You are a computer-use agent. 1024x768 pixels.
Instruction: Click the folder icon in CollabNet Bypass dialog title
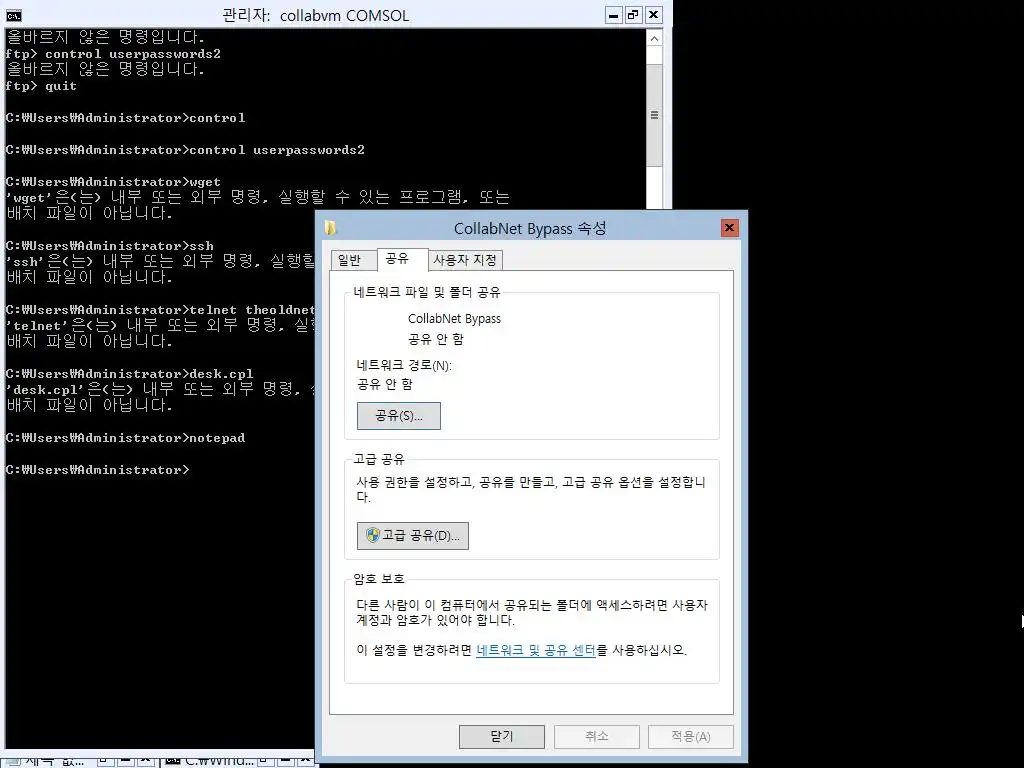click(x=330, y=227)
